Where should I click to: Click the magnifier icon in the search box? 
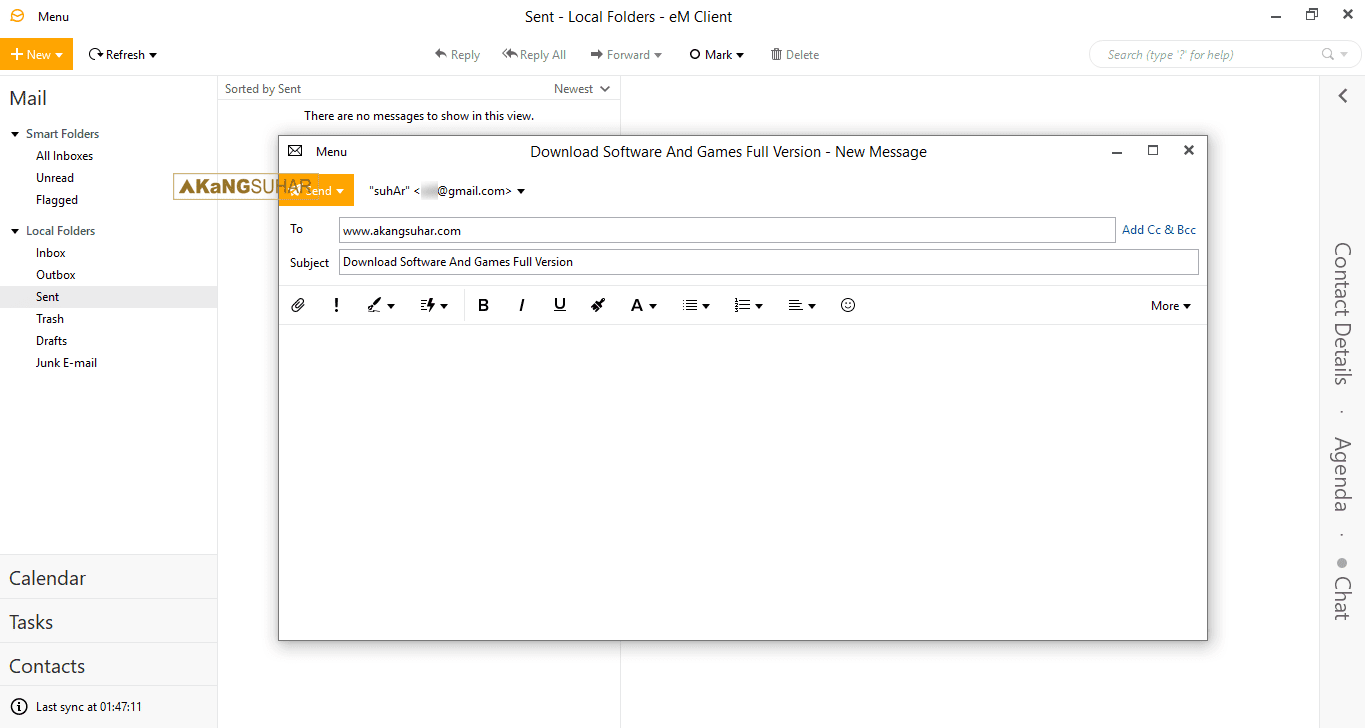1328,55
